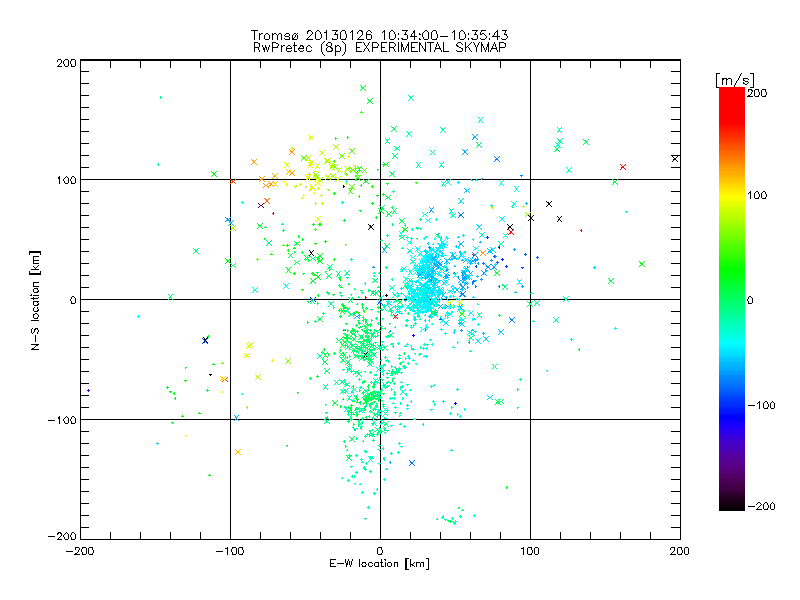Viewport: 800px width, 600px height.
Task: Click the black bottom of the colorbar
Action: (732, 503)
